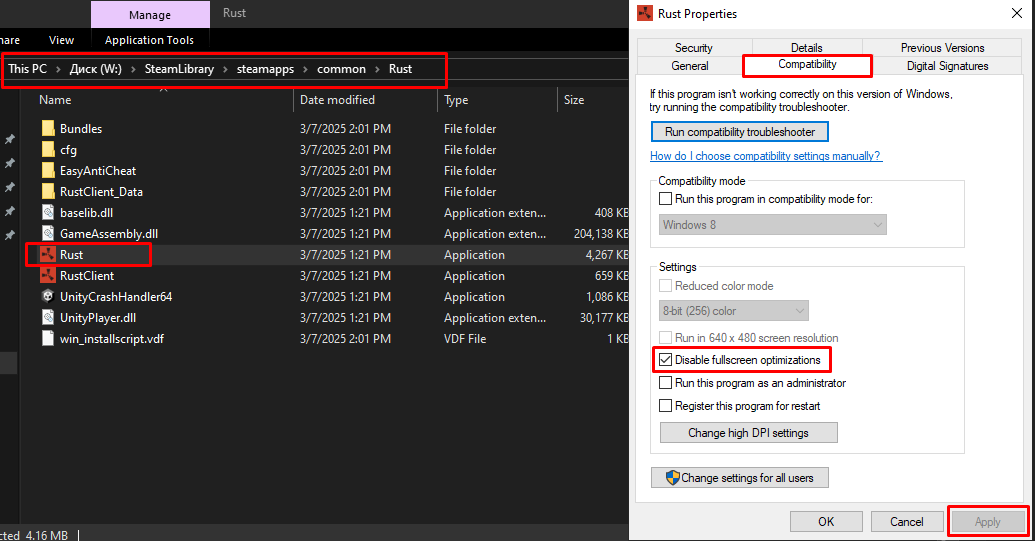Select the win_installscript.vdf file name
Image resolution: width=1035 pixels, height=541 pixels.
(112, 339)
